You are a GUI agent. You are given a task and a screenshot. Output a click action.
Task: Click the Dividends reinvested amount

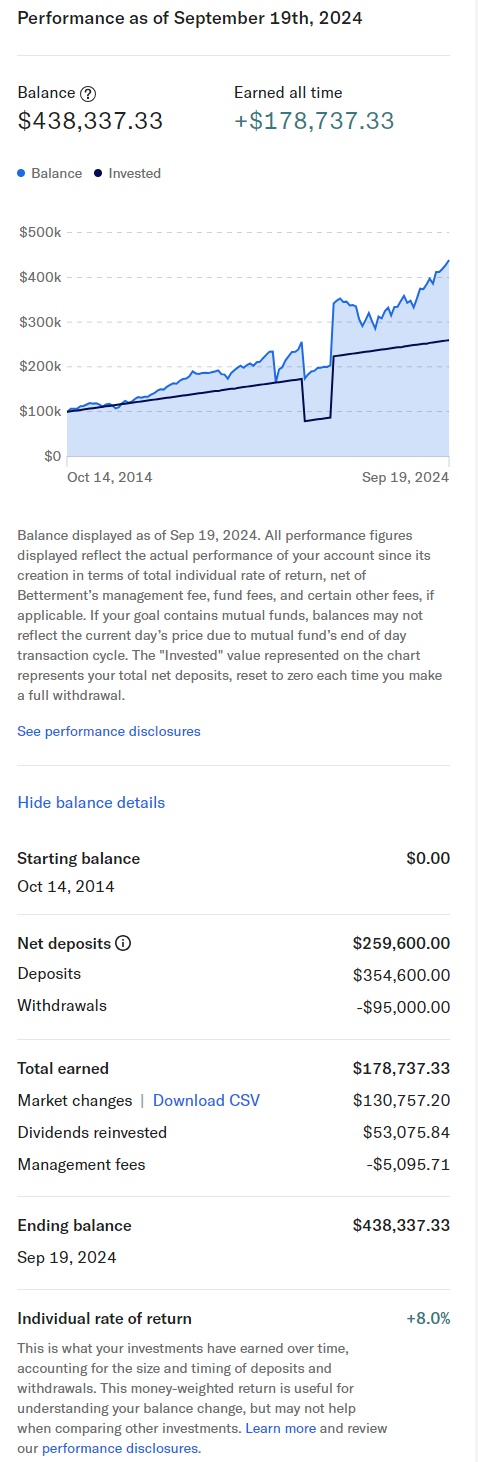[x=407, y=1132]
